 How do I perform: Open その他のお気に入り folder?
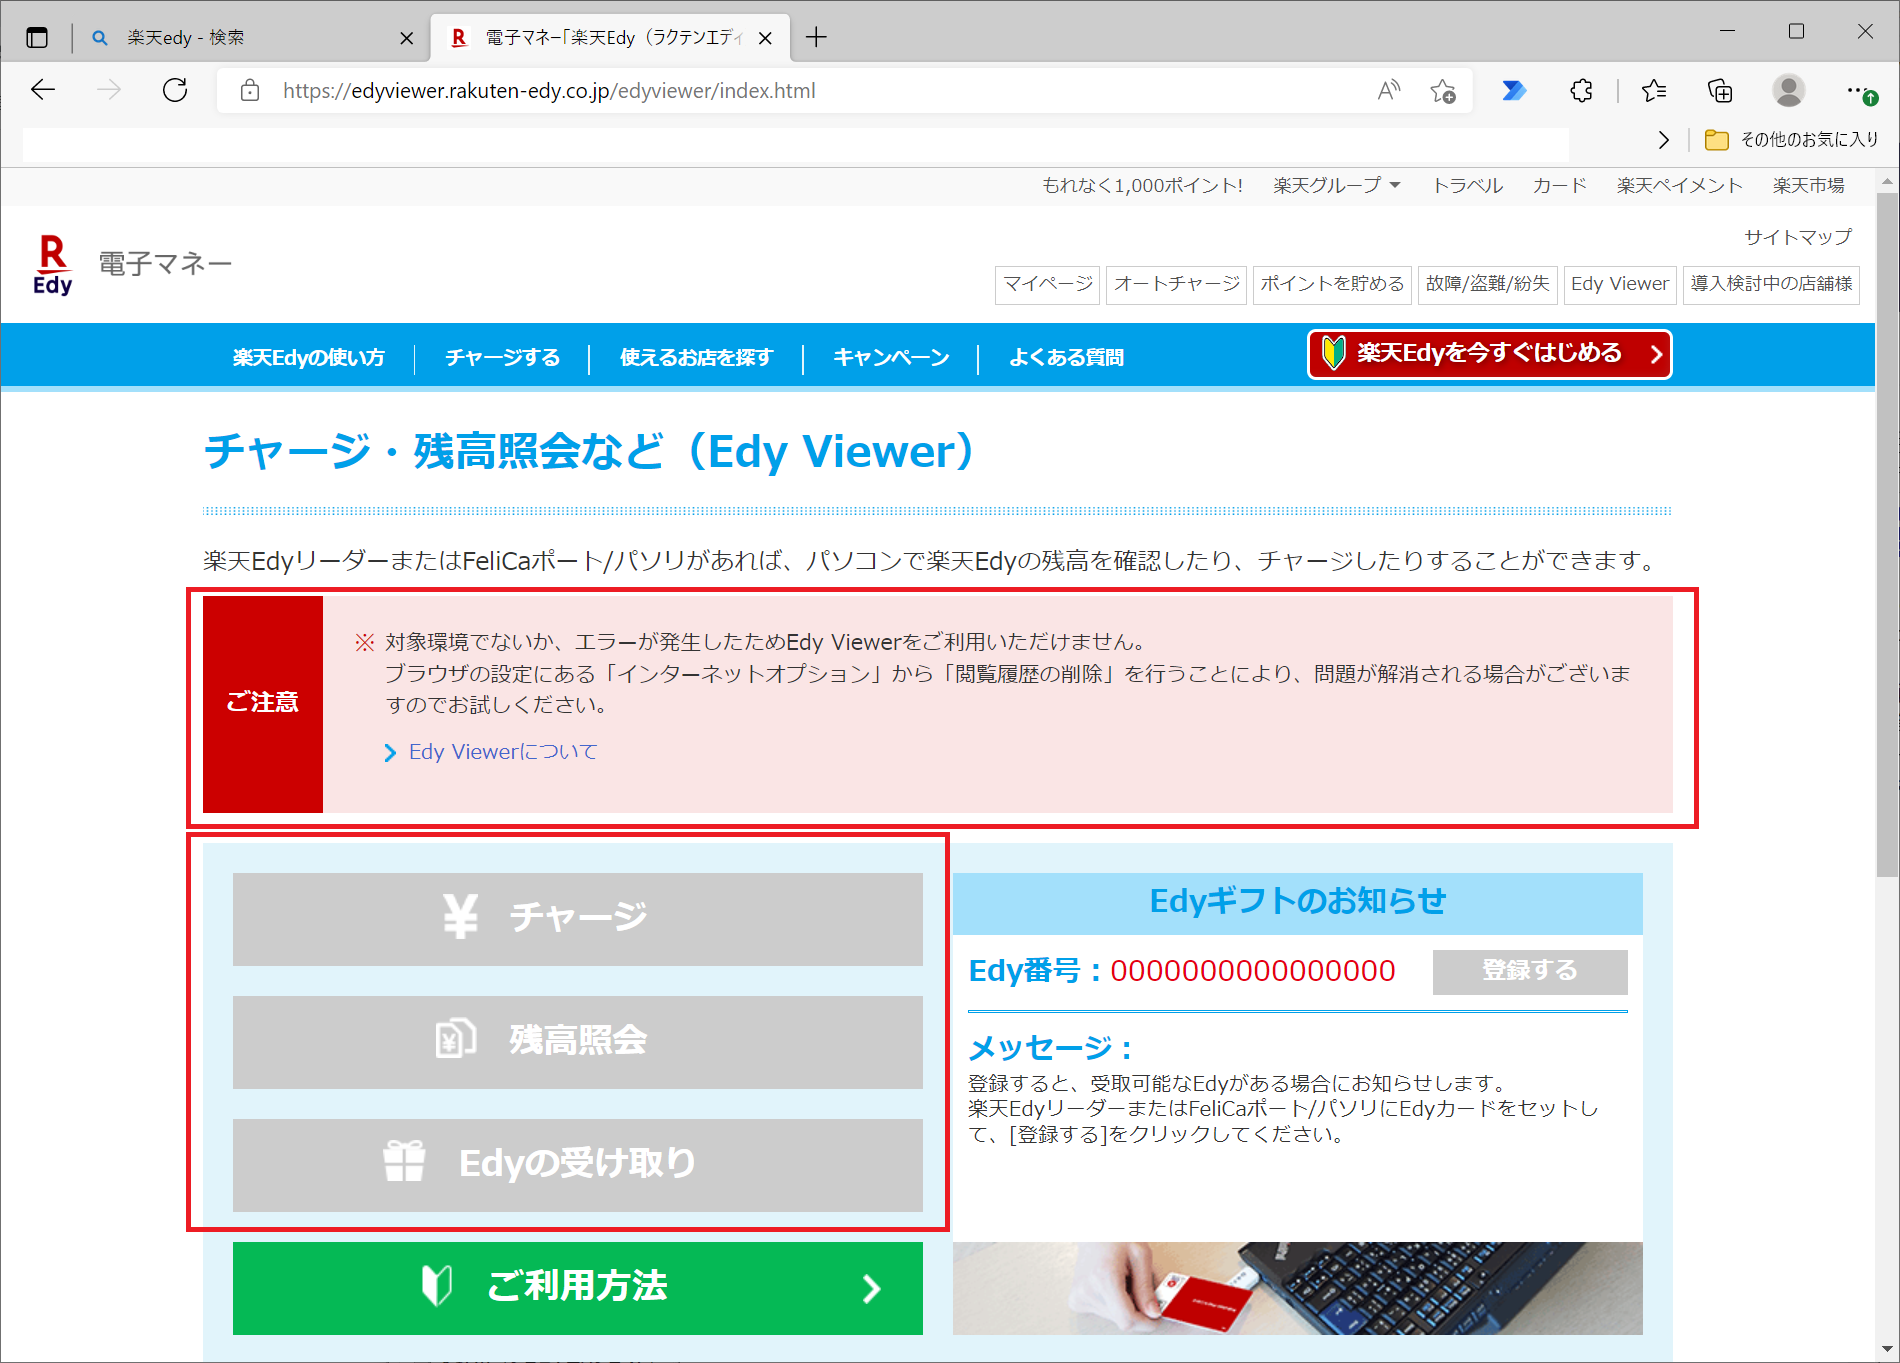coord(1791,140)
